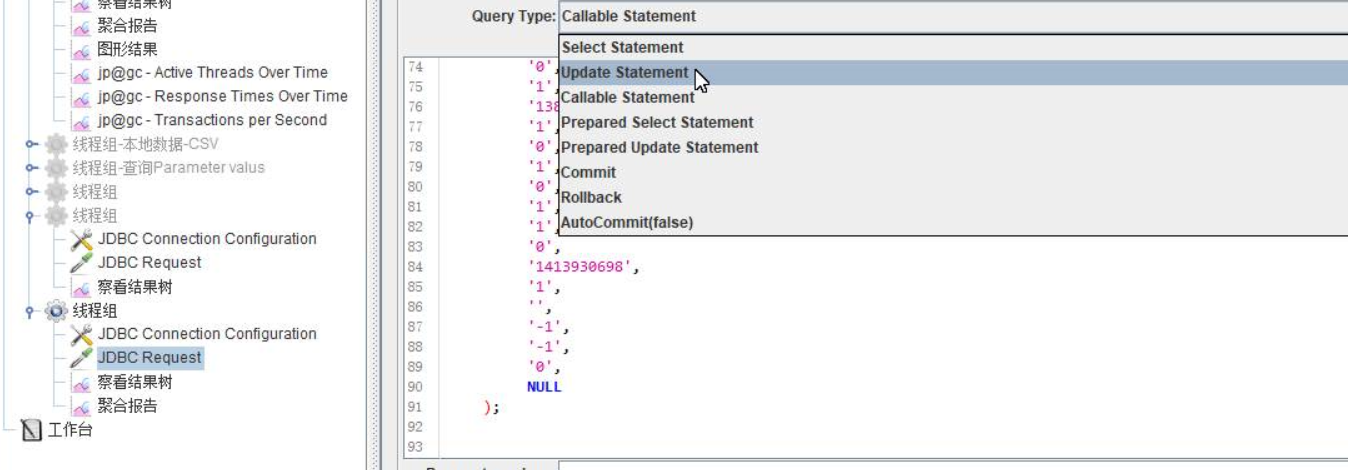The width and height of the screenshot is (1348, 470).
Task: Open the Query Type combo box
Action: tap(950, 16)
